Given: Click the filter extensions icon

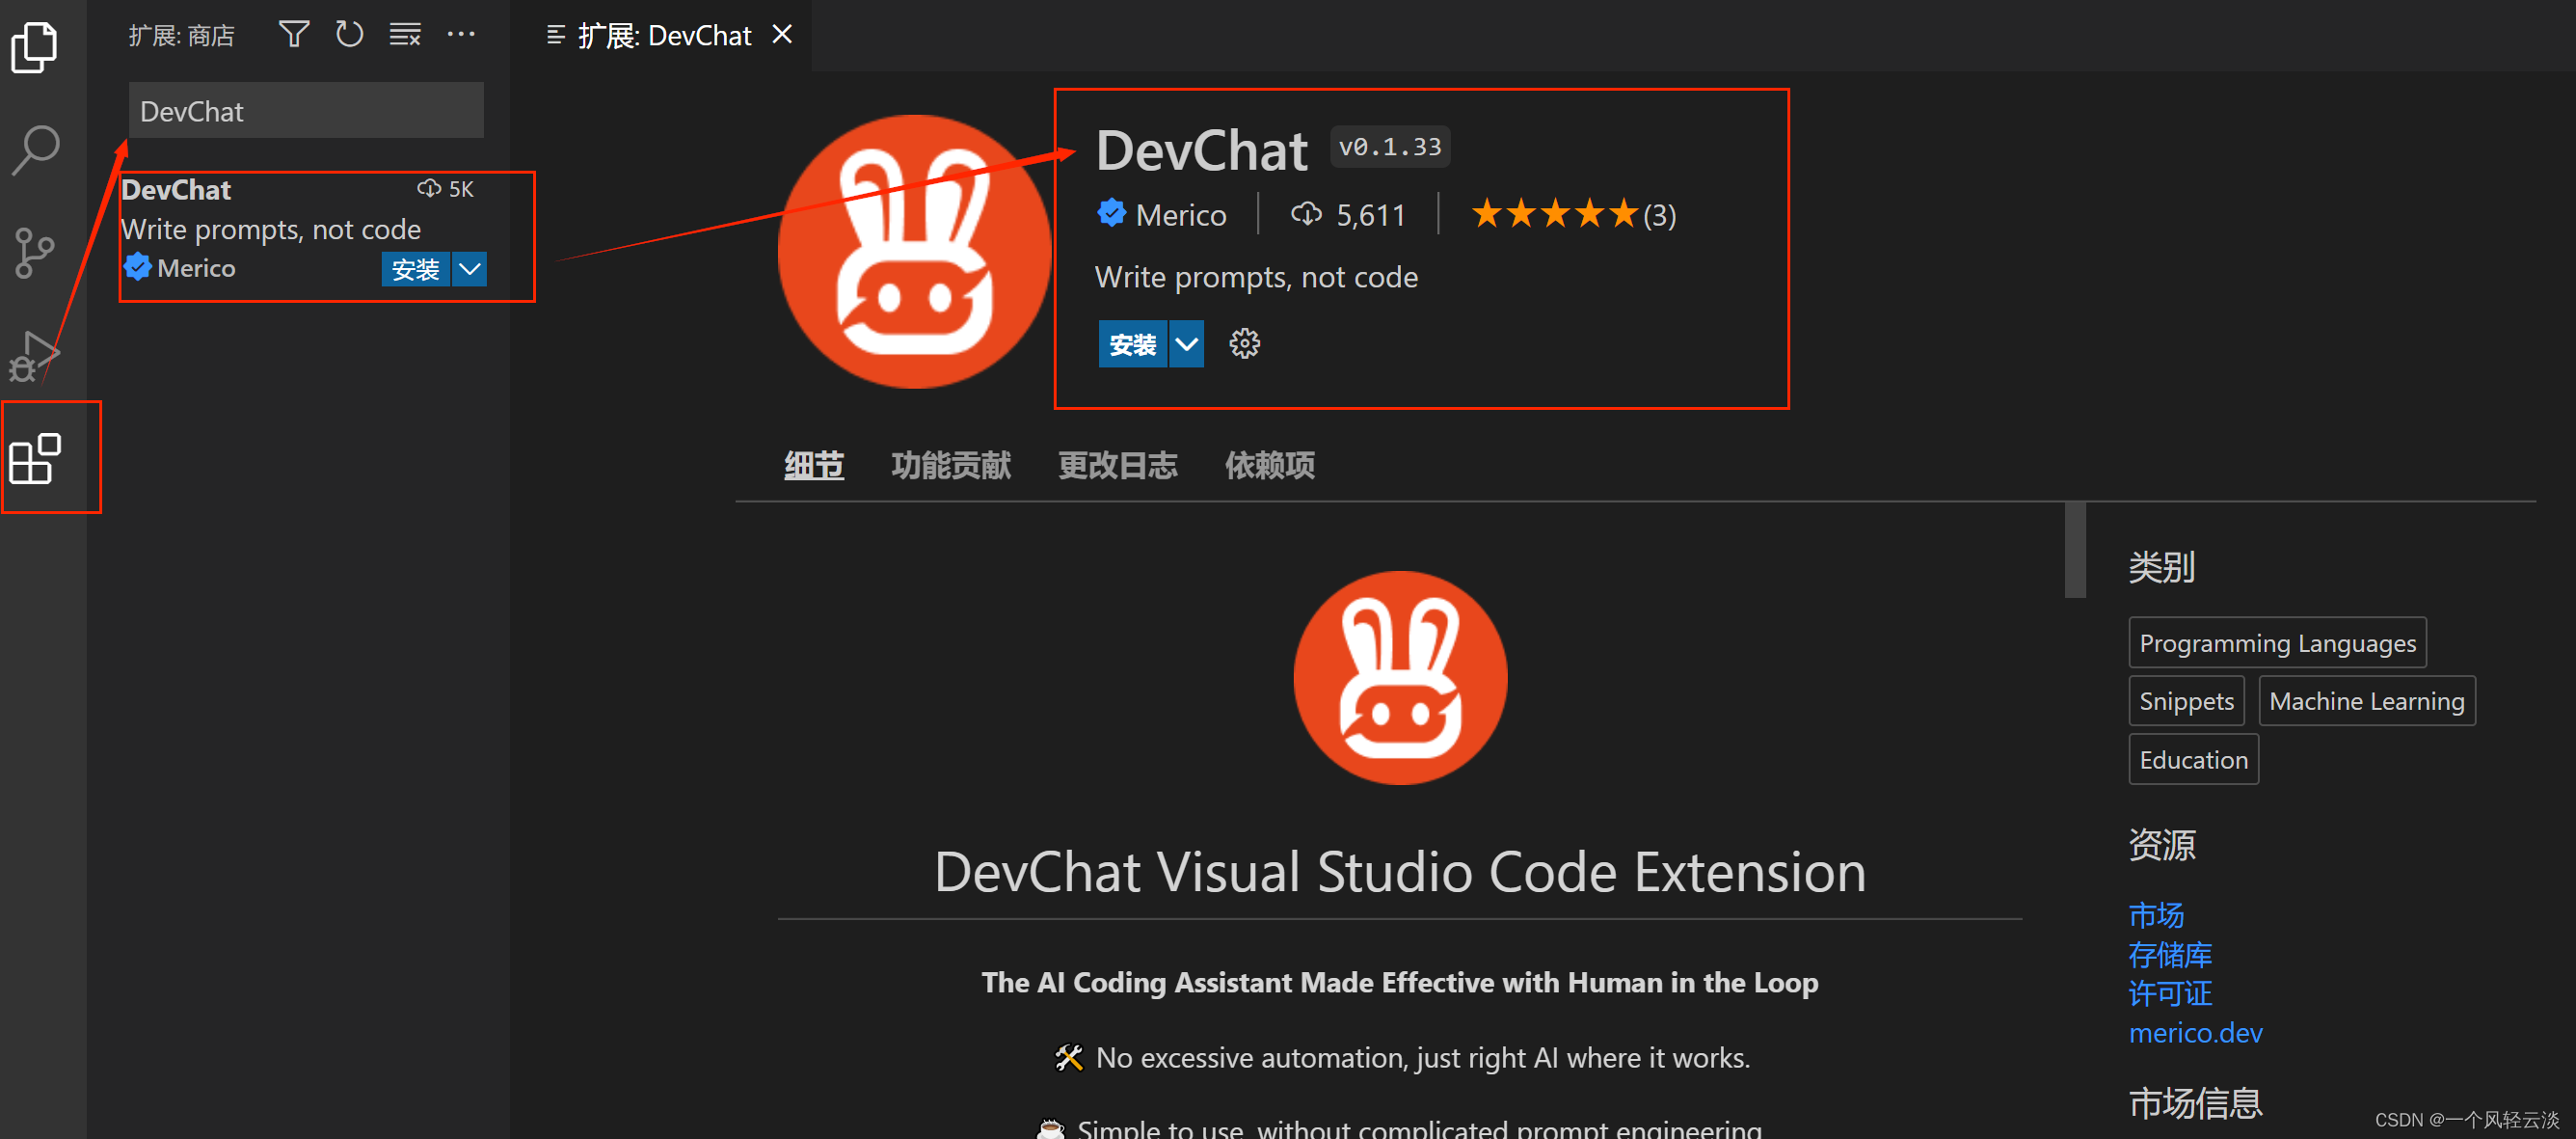Looking at the screenshot, I should [293, 33].
